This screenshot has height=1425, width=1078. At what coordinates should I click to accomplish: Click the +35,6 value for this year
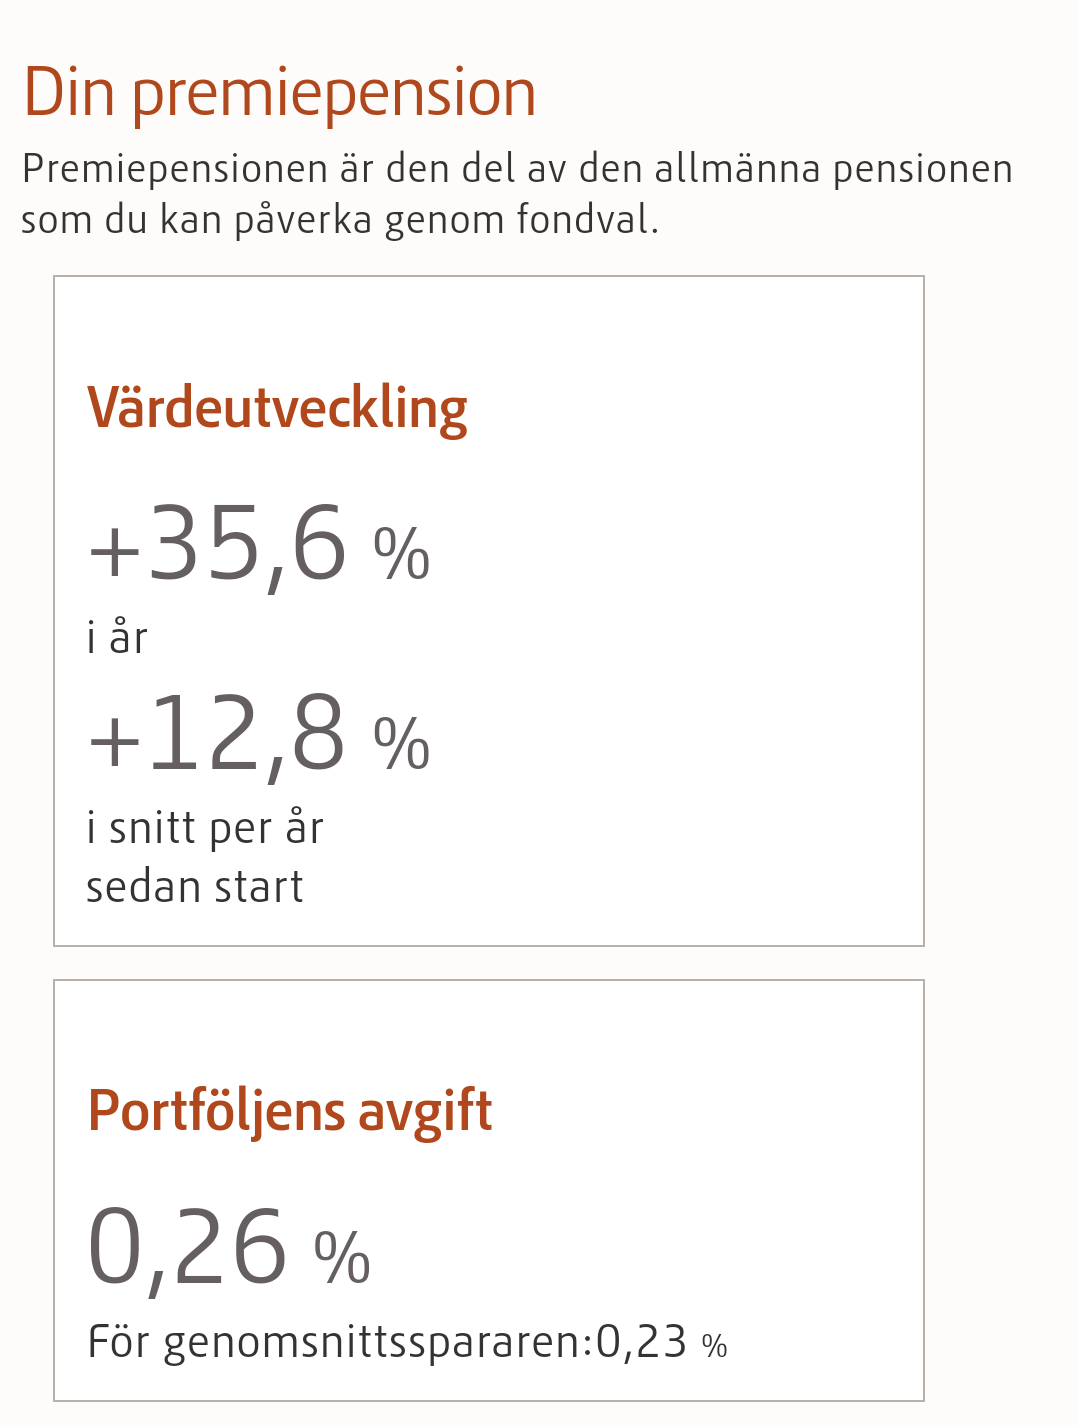tap(218, 545)
